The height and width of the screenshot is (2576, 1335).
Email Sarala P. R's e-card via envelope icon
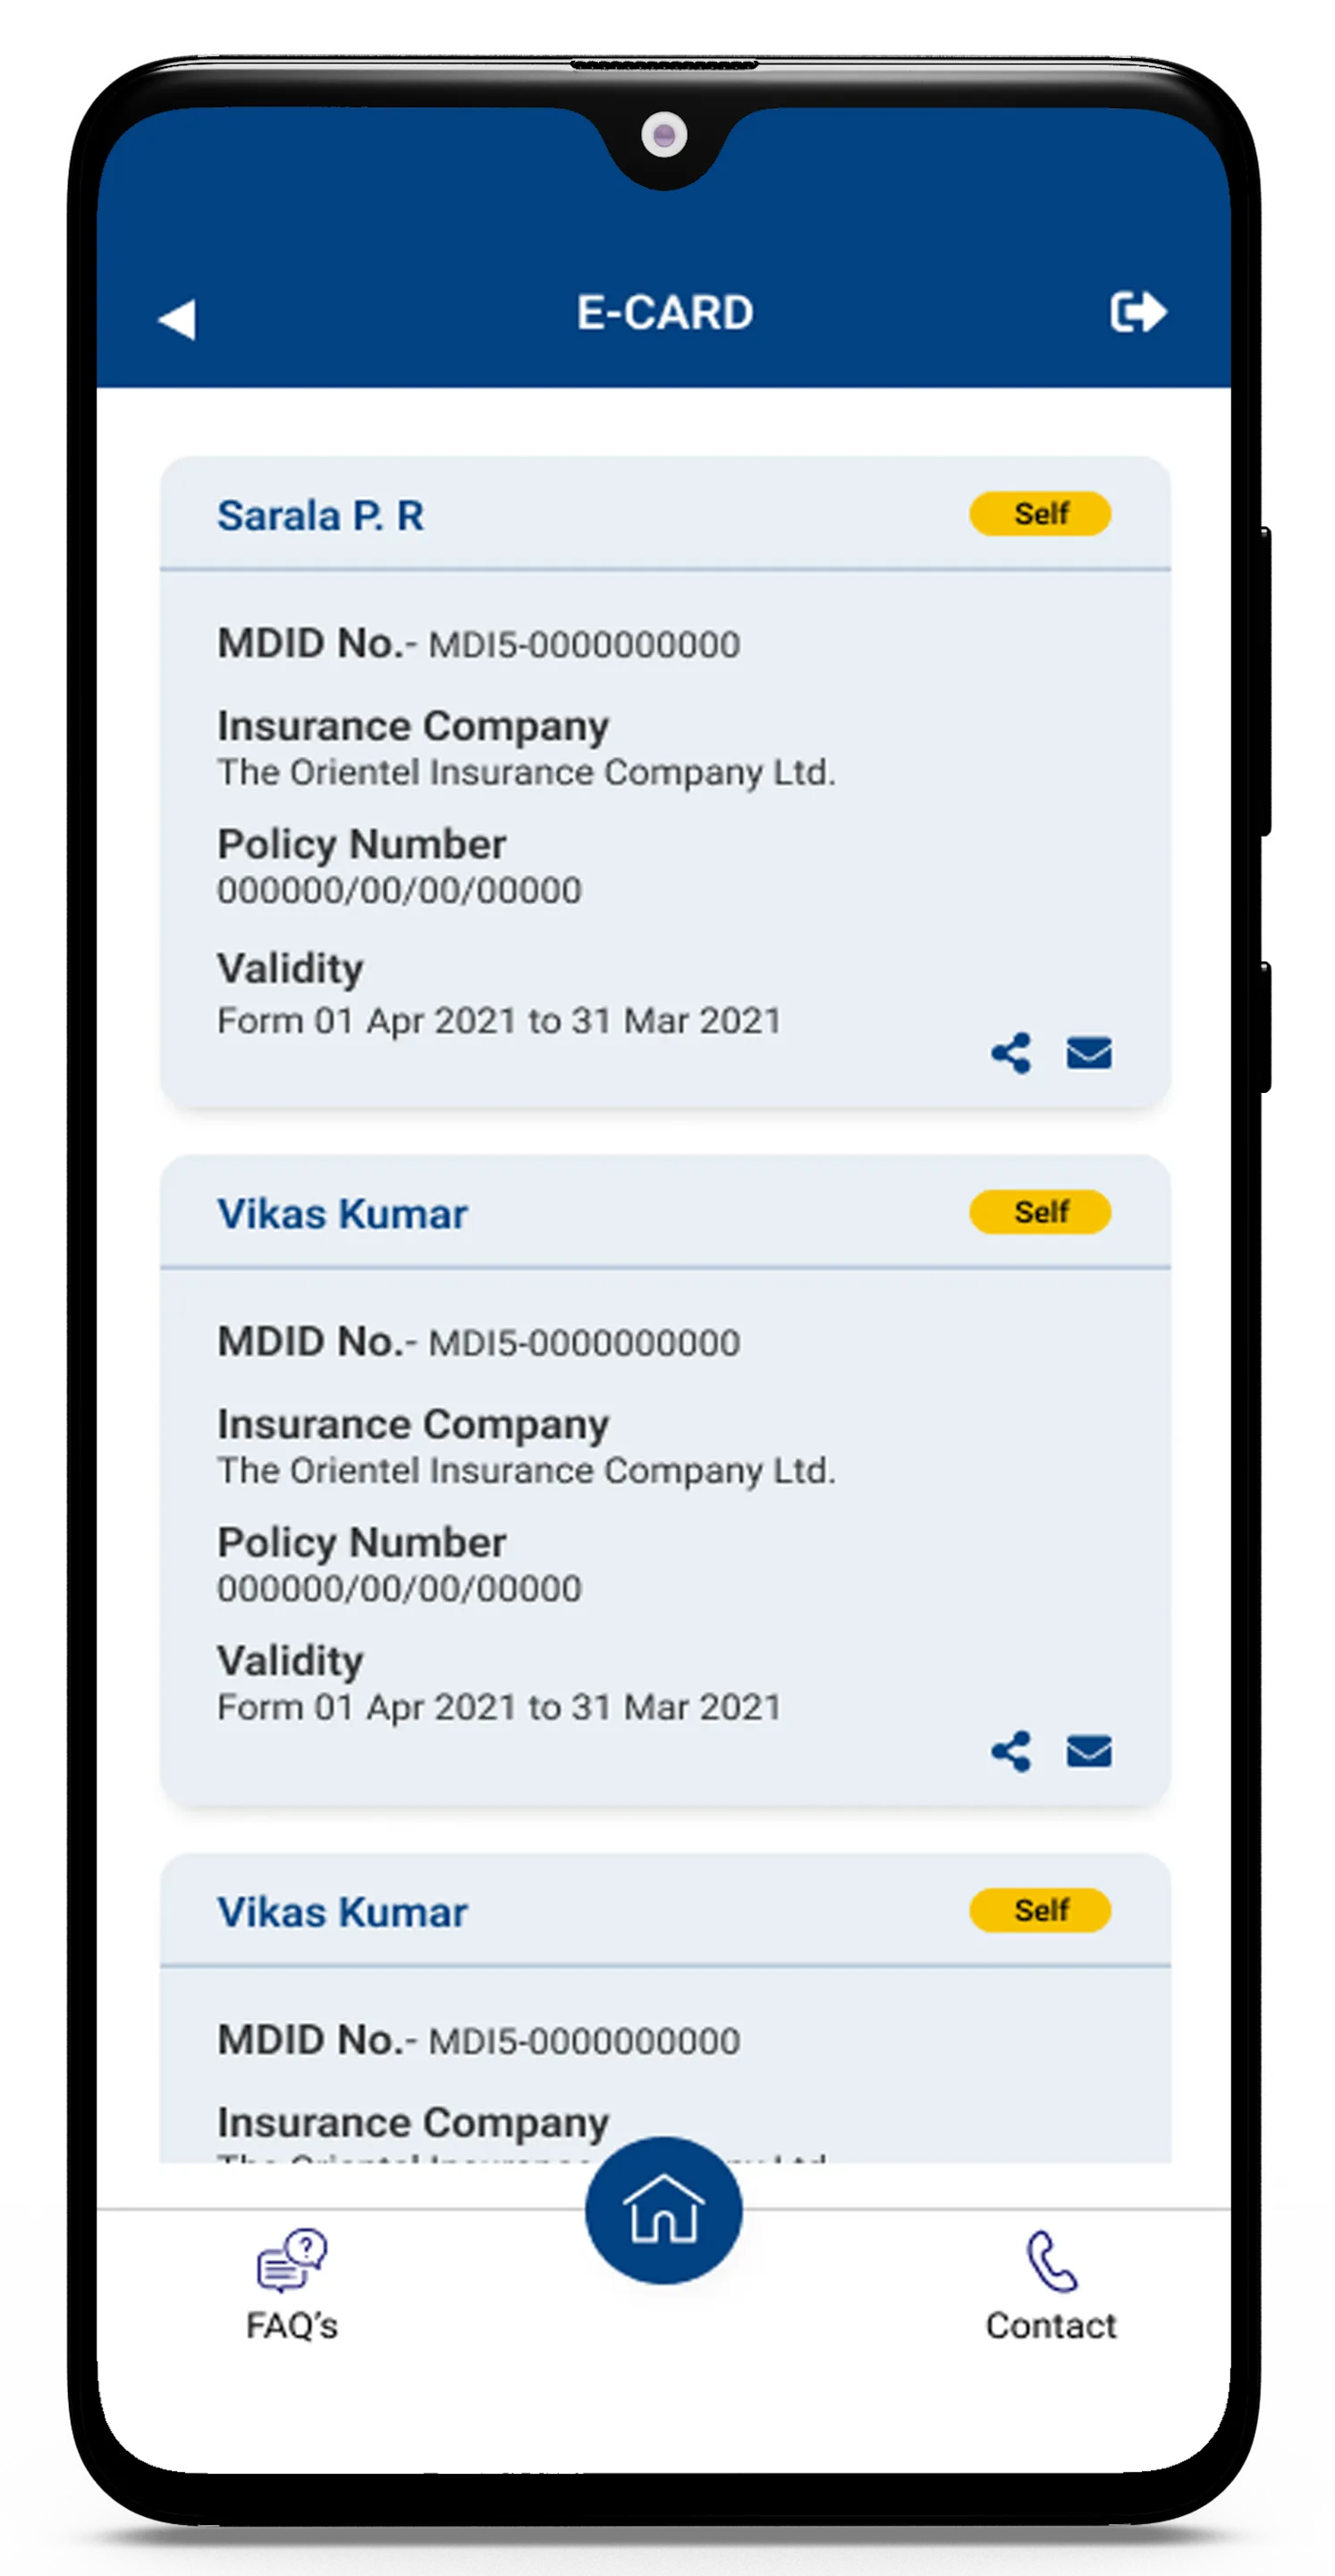pos(1088,1053)
